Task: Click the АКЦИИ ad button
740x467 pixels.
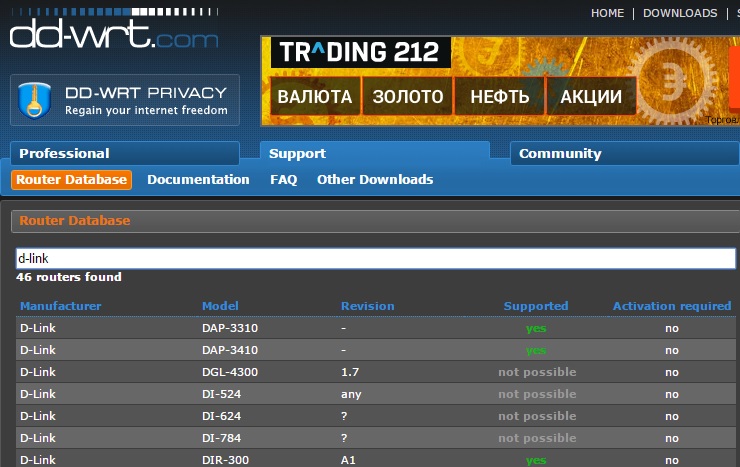Action: pyautogui.click(x=591, y=97)
